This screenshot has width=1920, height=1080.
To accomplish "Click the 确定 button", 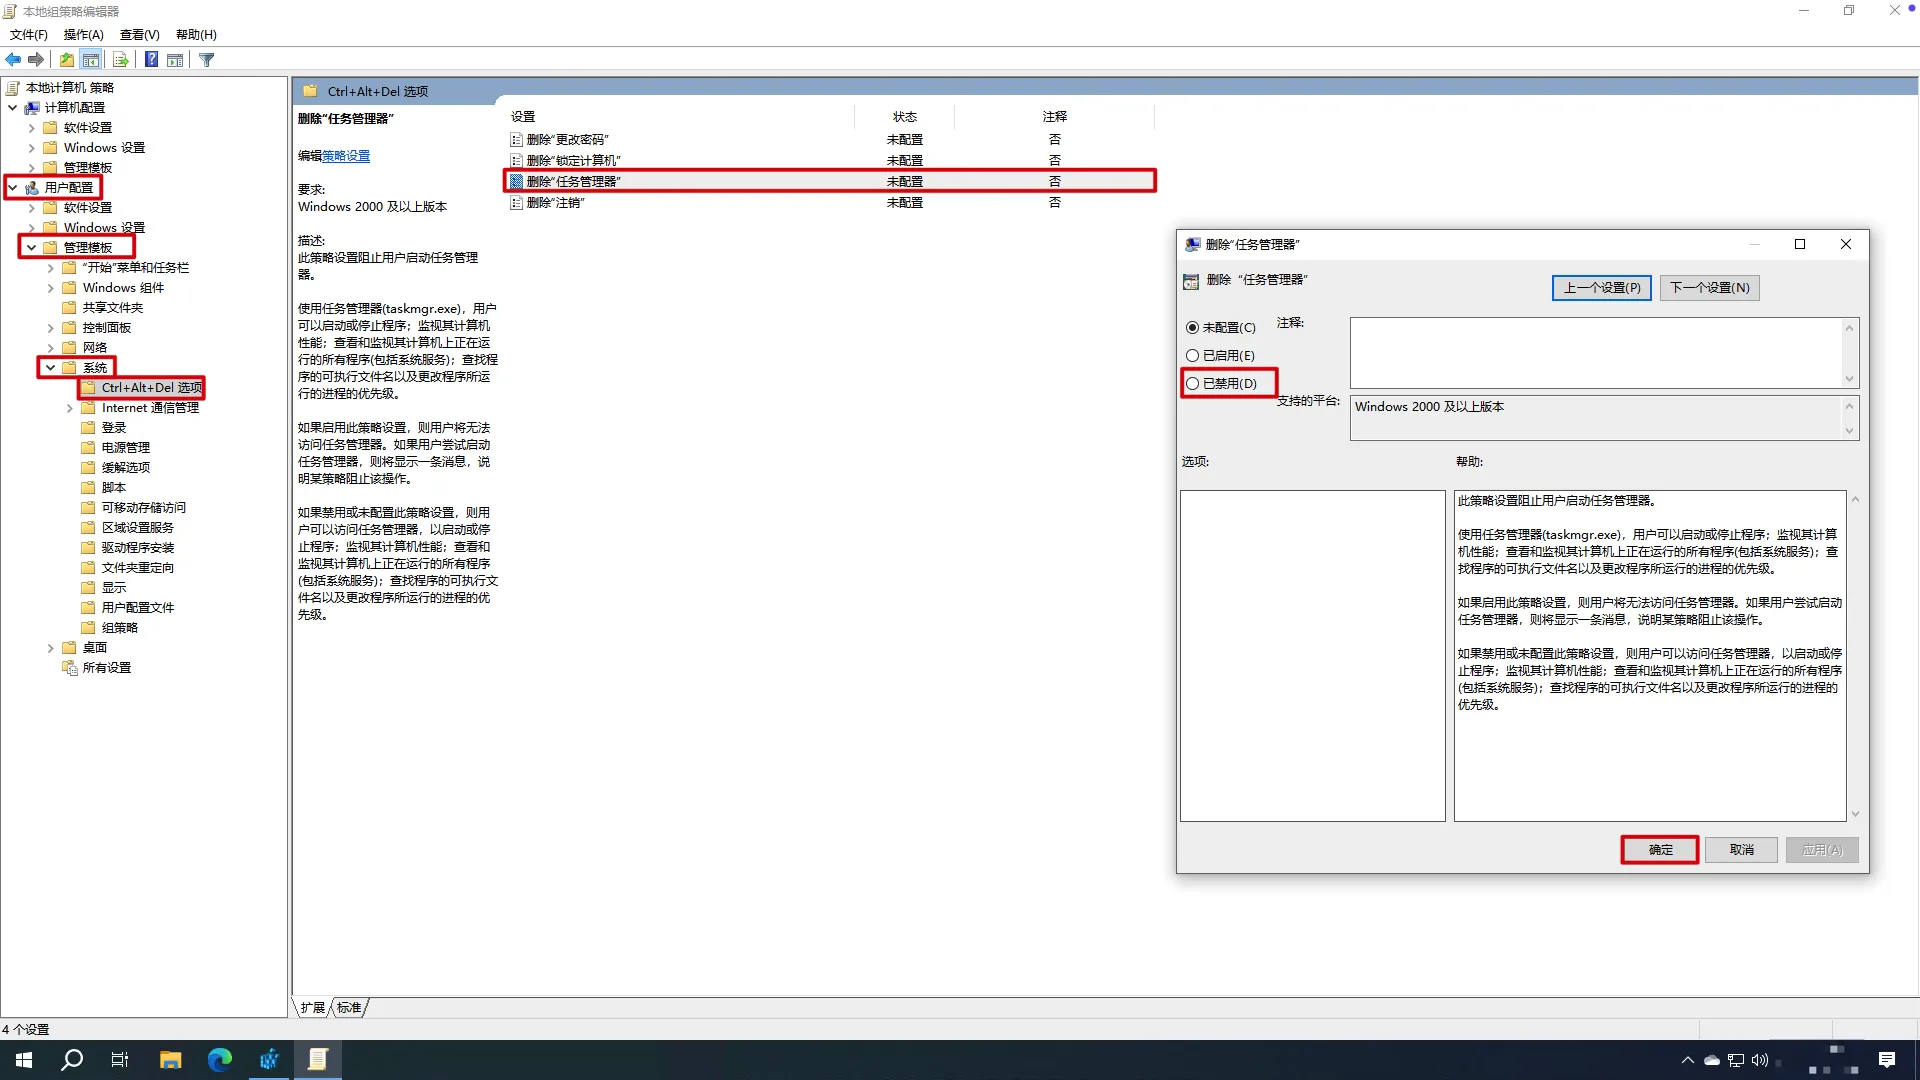I will [x=1660, y=850].
